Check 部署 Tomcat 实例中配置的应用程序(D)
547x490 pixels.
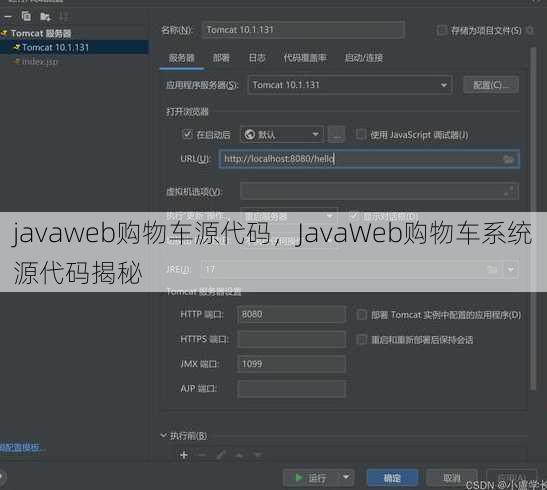click(x=361, y=315)
